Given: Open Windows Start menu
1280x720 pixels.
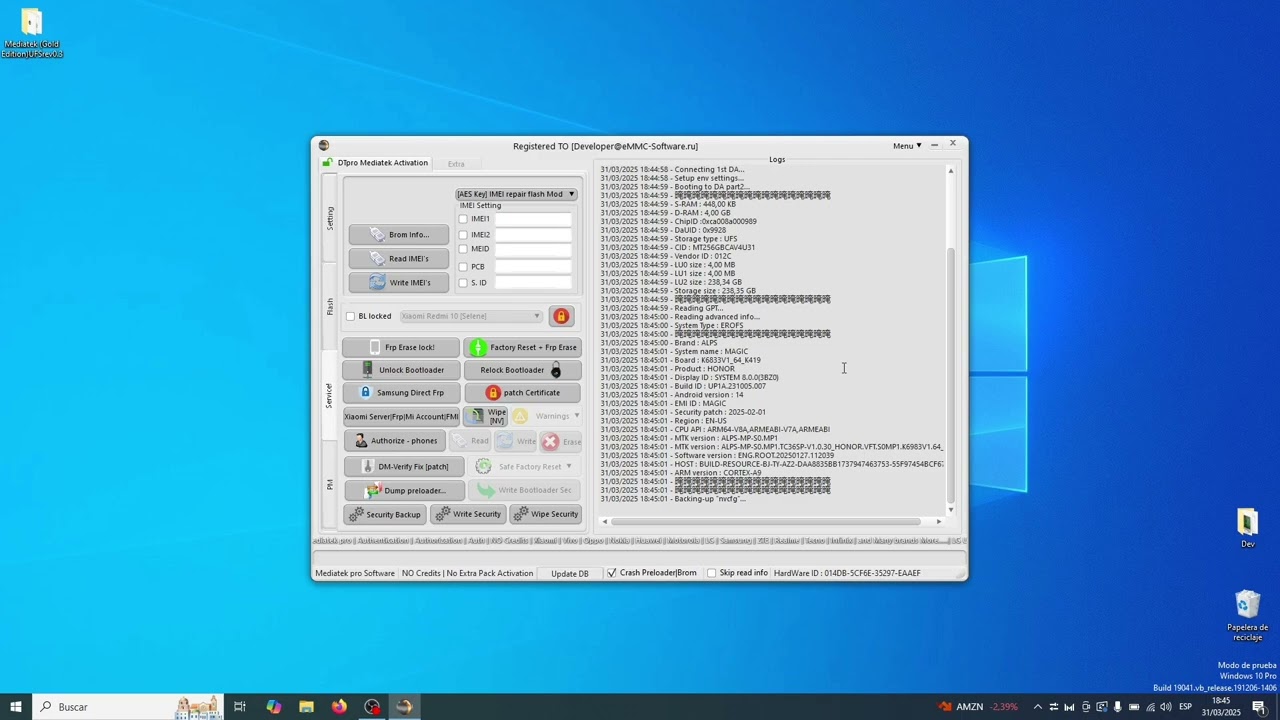Looking at the screenshot, I should (16, 707).
